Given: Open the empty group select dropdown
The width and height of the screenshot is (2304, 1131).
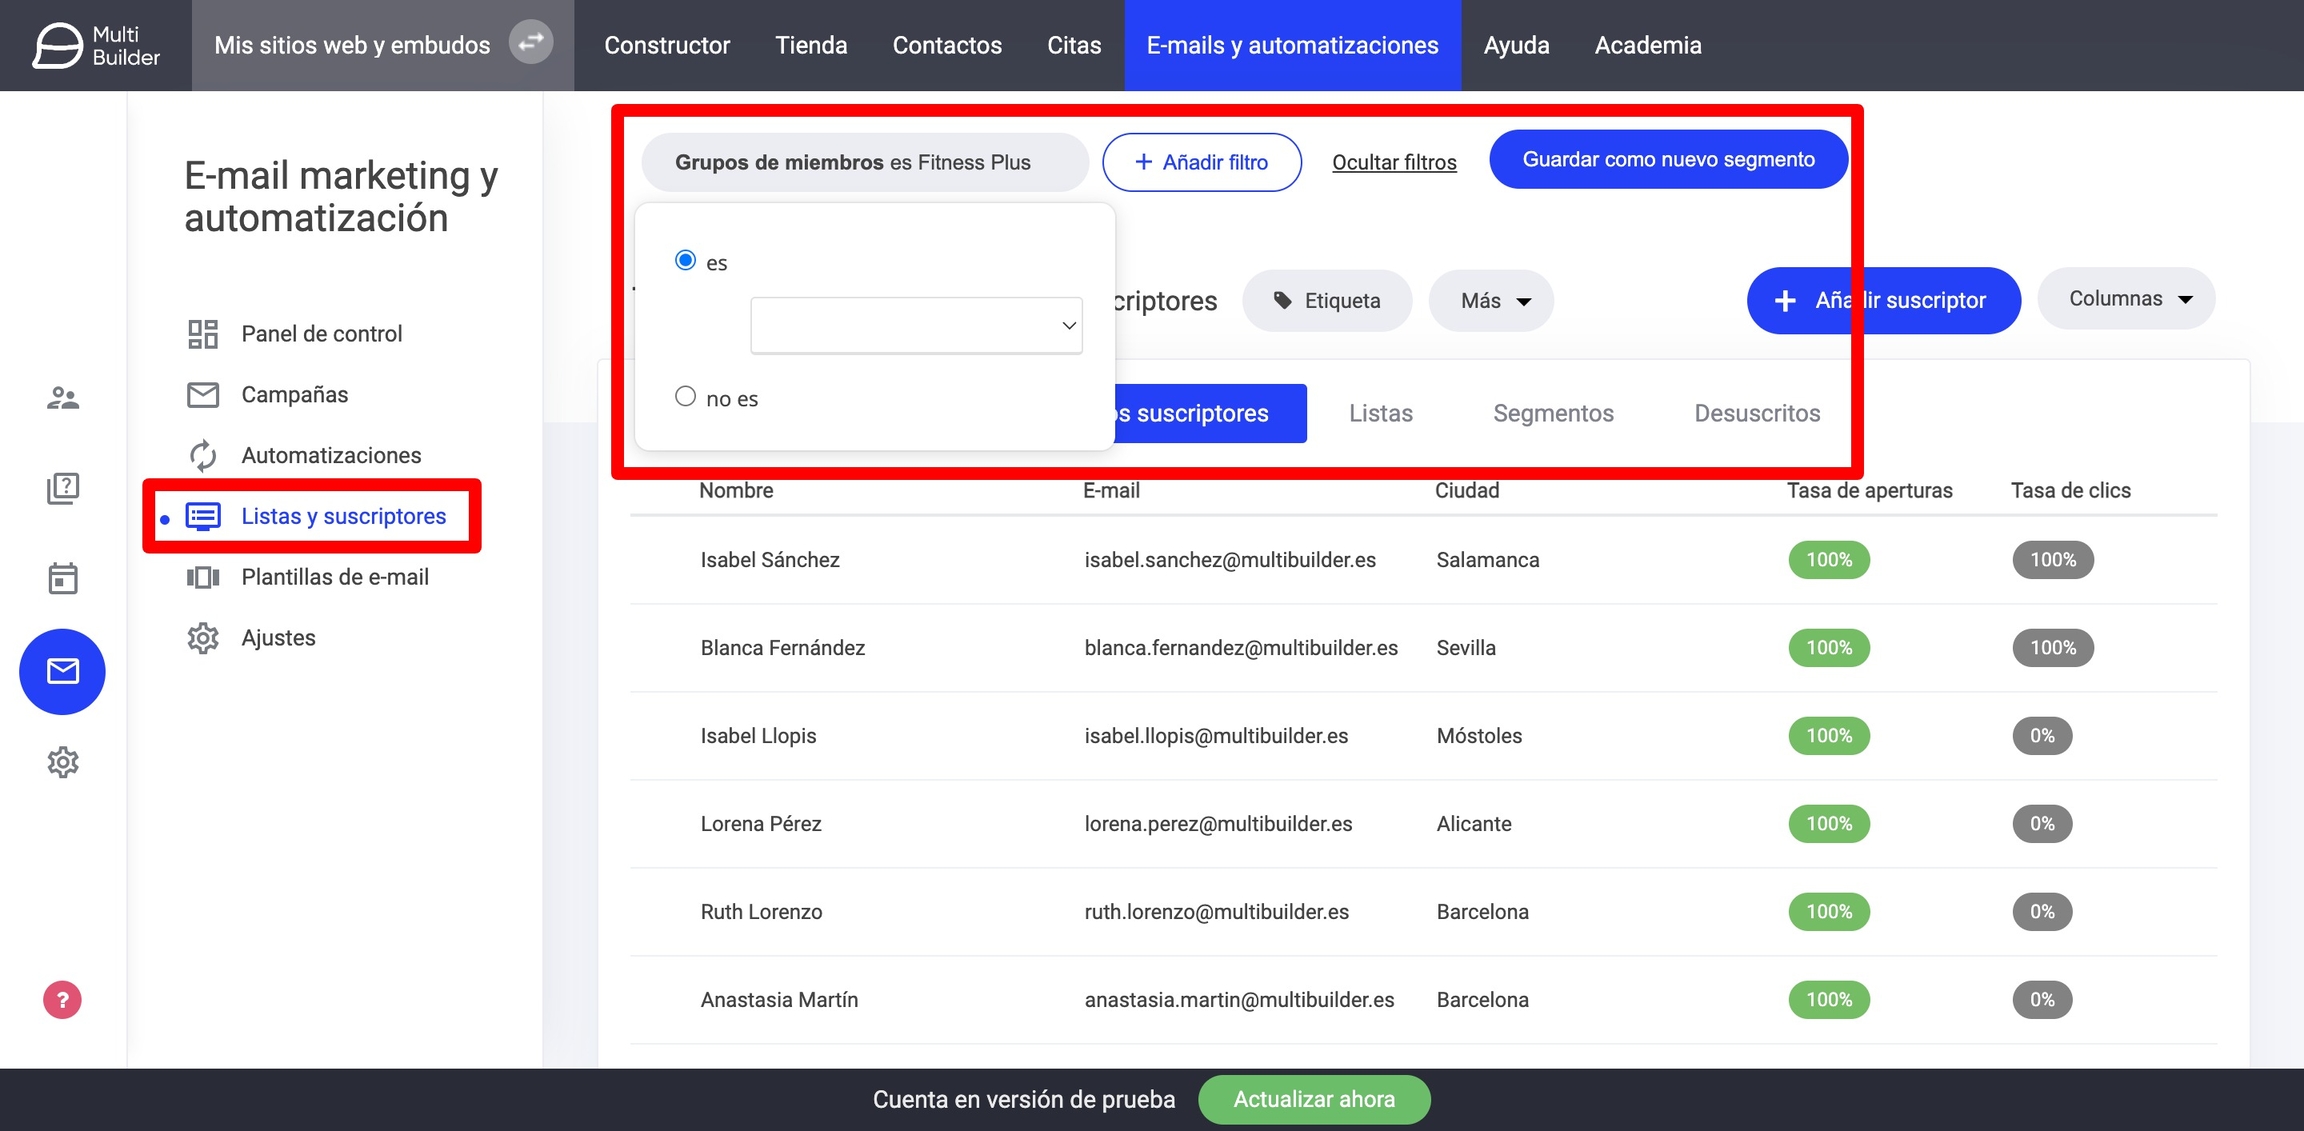Looking at the screenshot, I should point(916,325).
